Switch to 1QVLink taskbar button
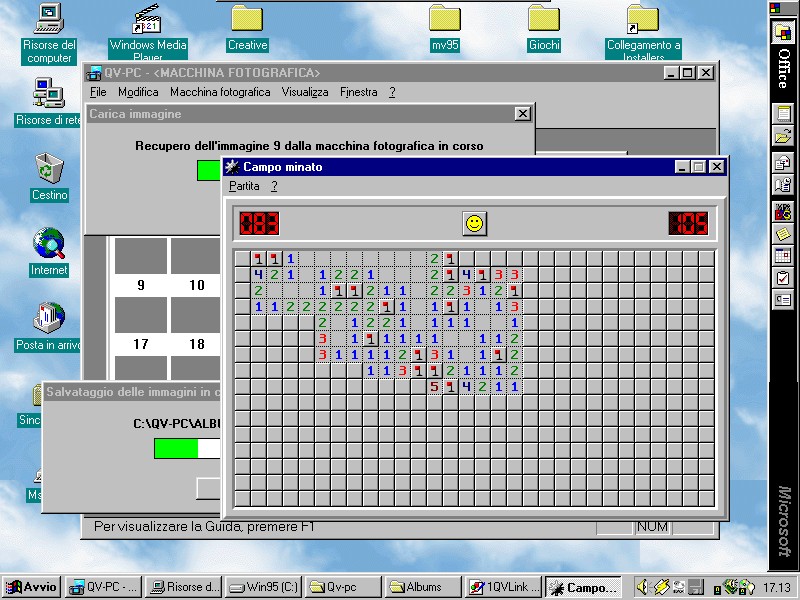The width and height of the screenshot is (800, 600). coord(503,587)
